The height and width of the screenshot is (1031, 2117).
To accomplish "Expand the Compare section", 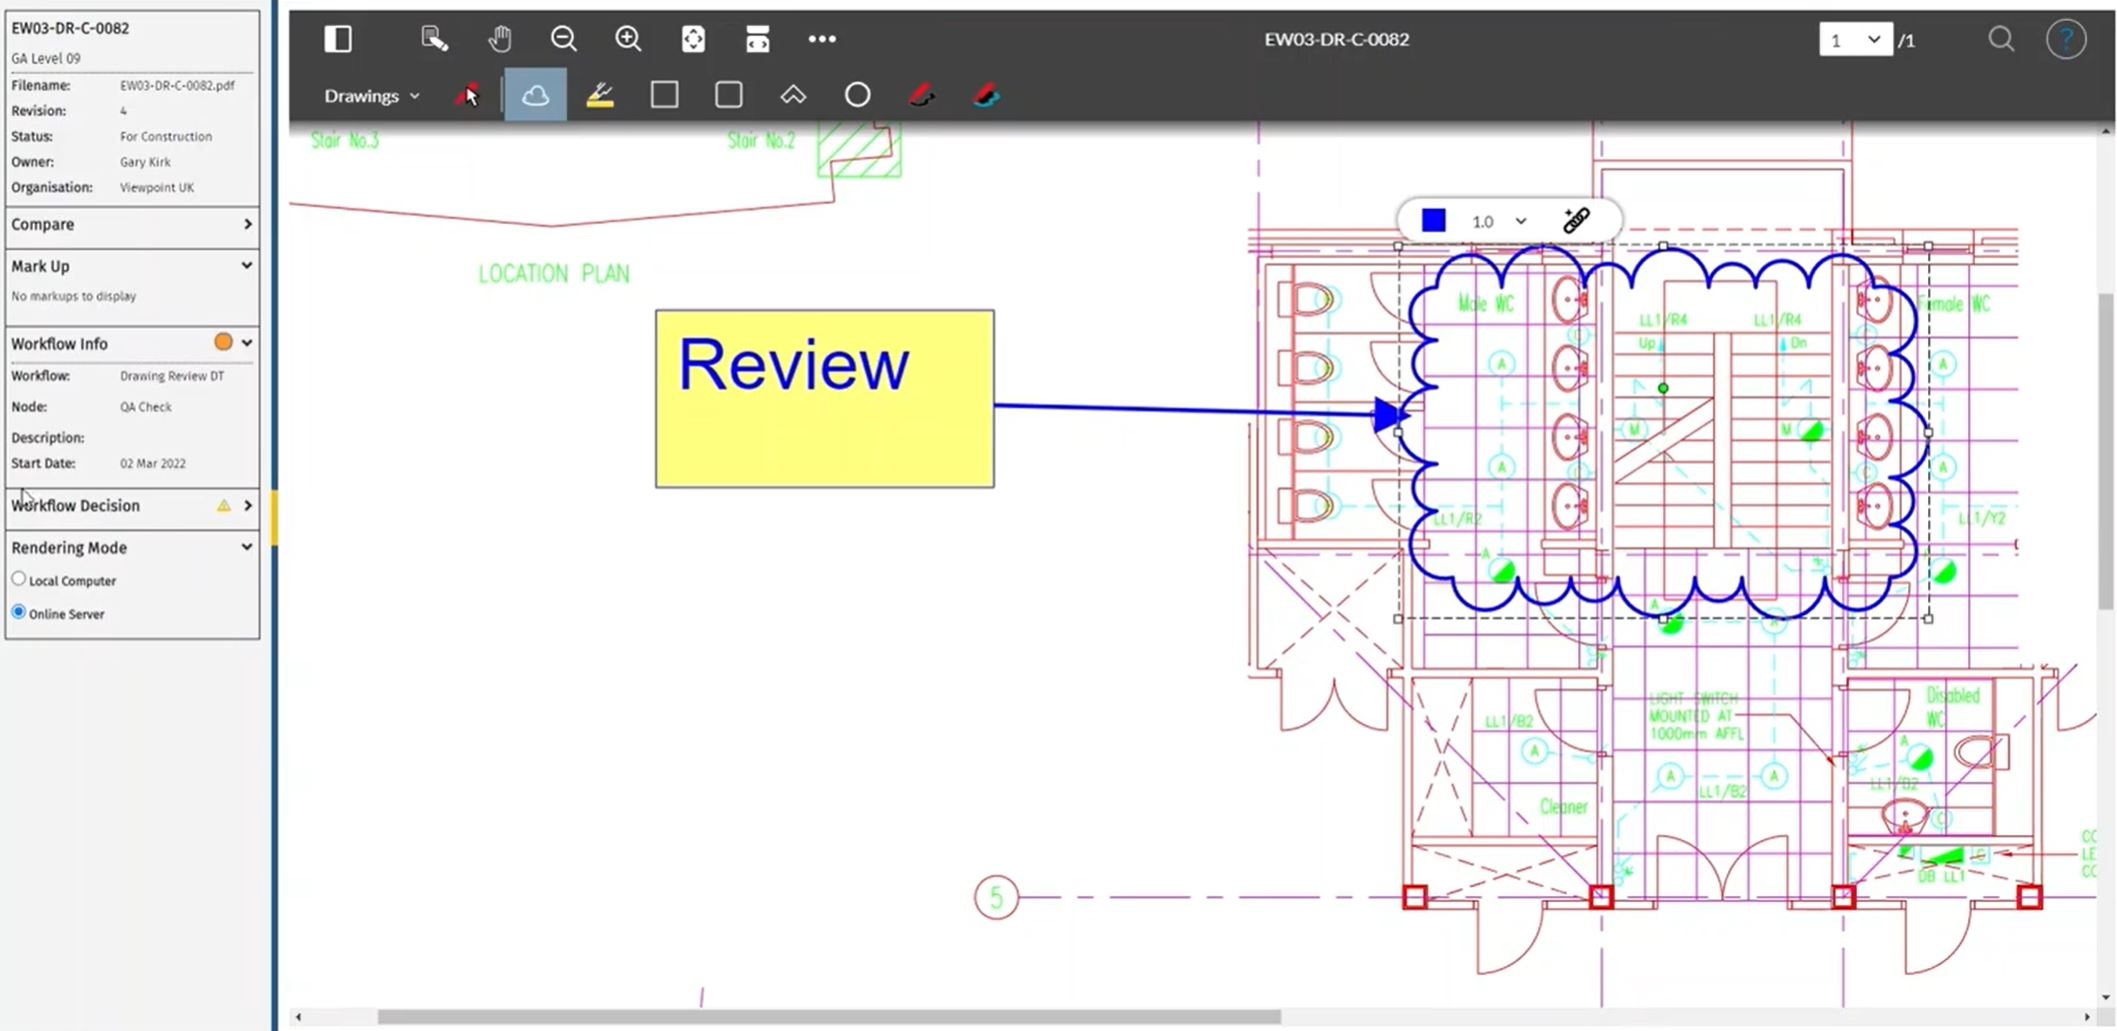I will [247, 224].
